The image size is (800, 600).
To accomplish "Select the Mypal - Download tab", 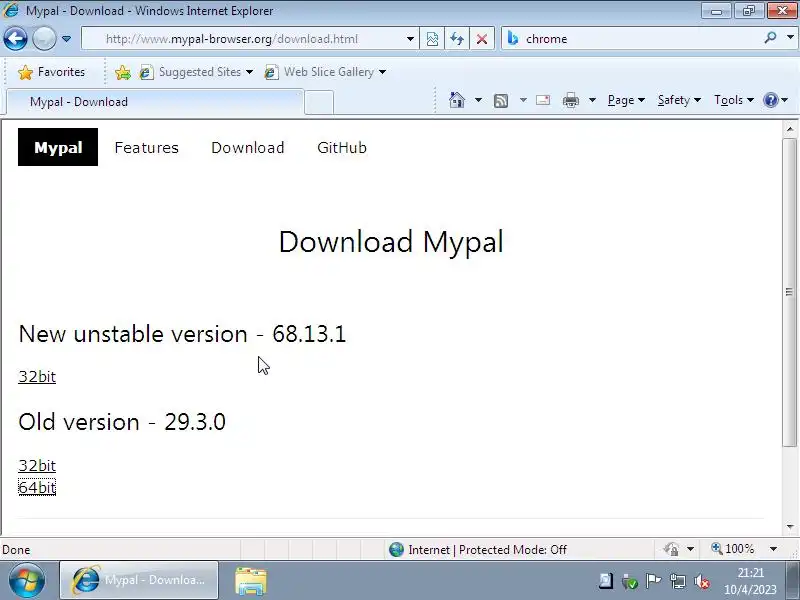I will [155, 102].
